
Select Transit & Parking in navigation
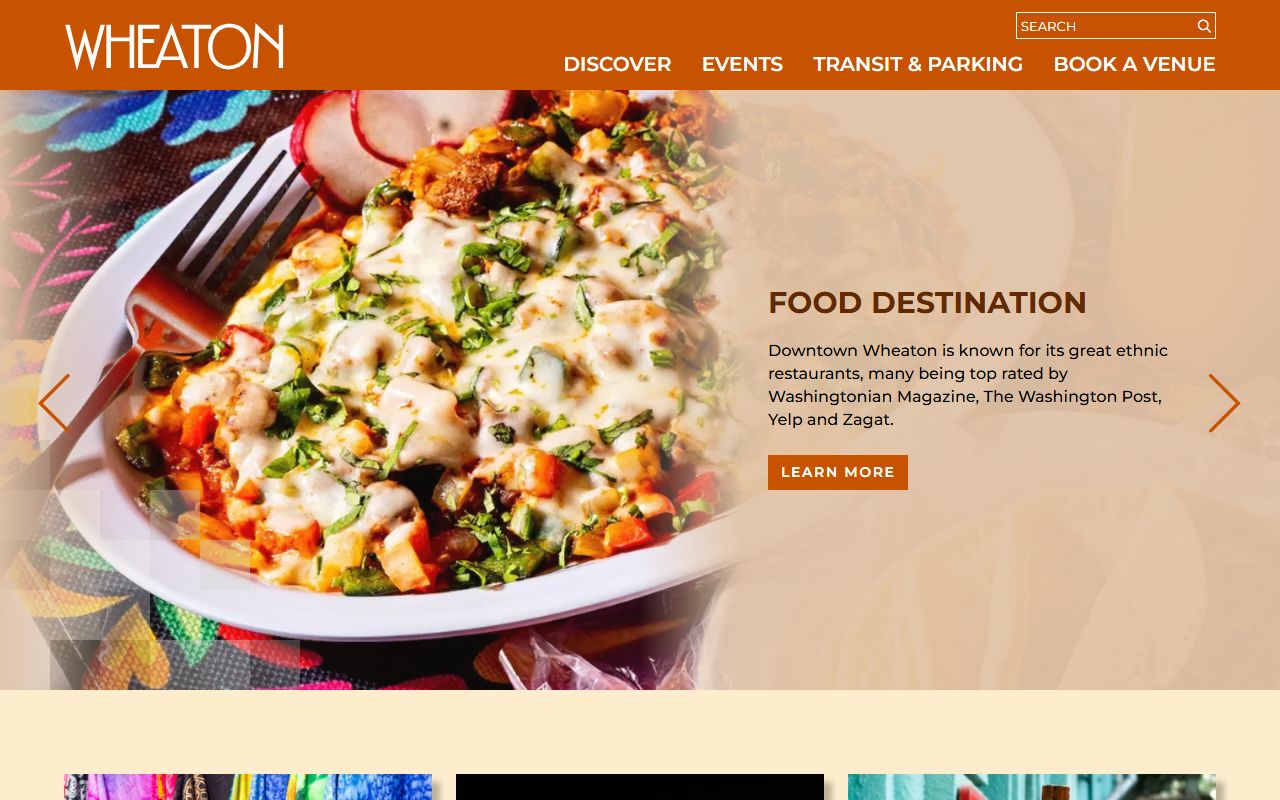918,64
